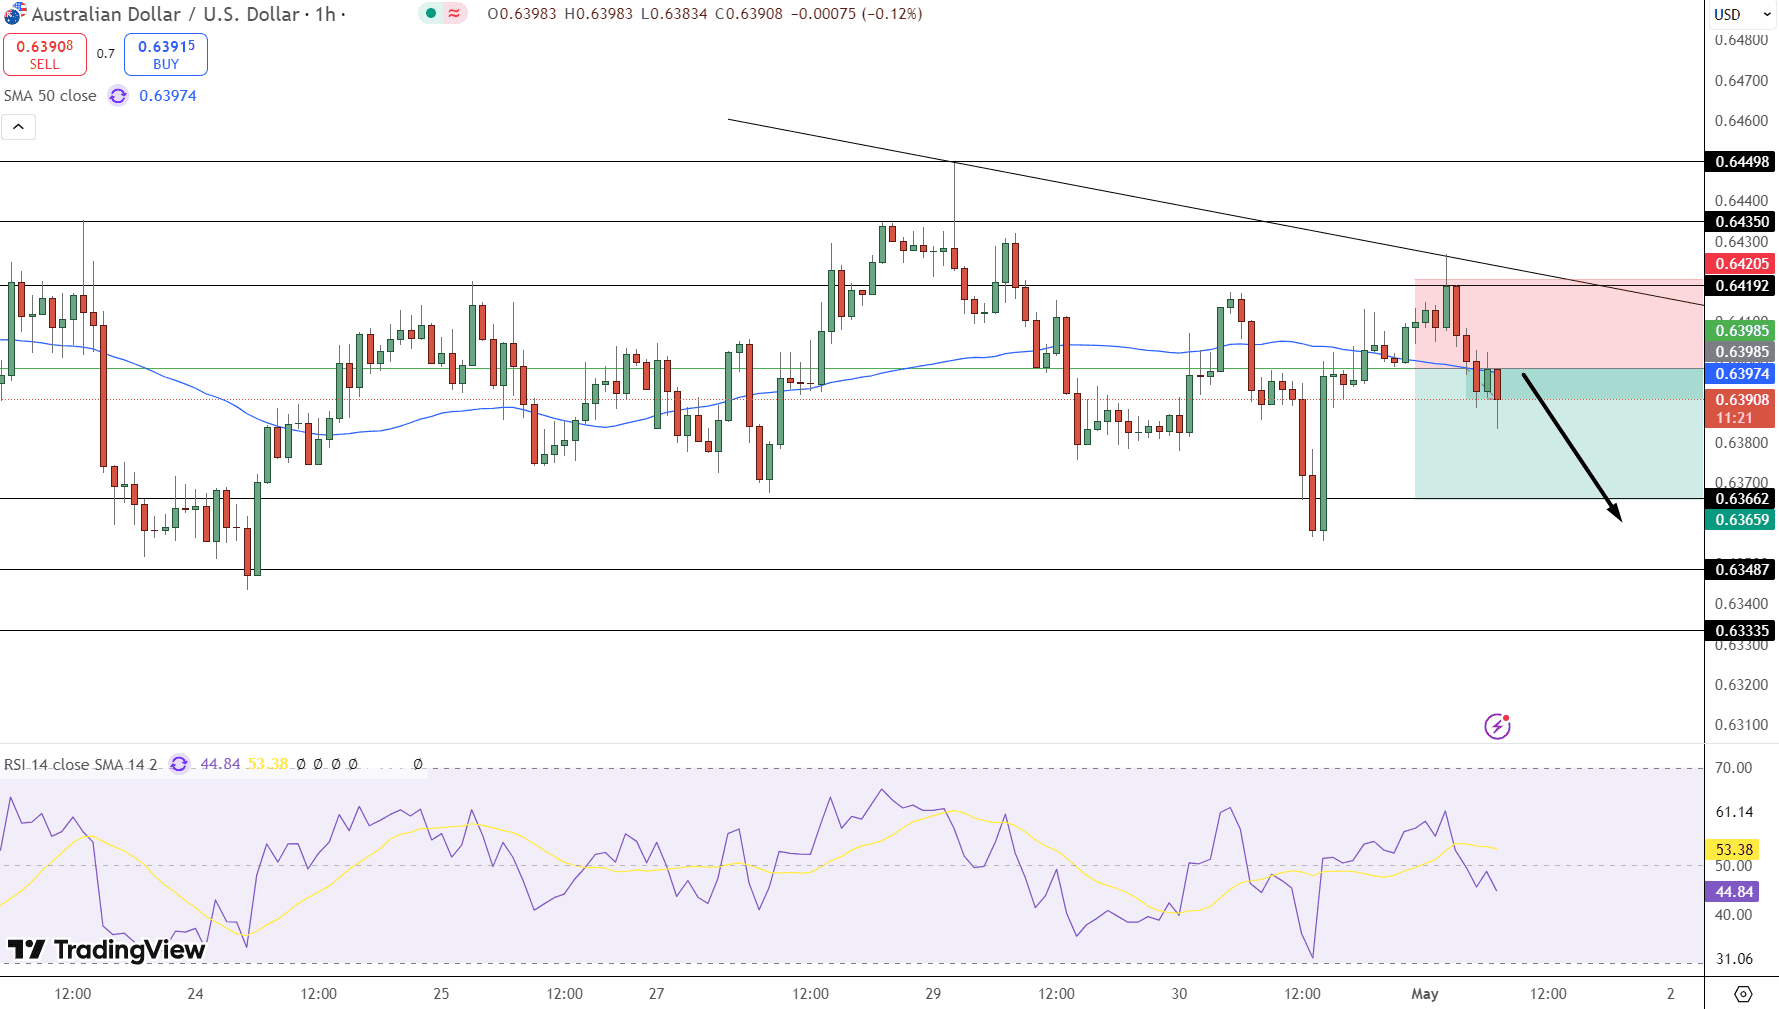The width and height of the screenshot is (1779, 1009).
Task: Click the 0.64498 price level label
Action: (x=1741, y=162)
